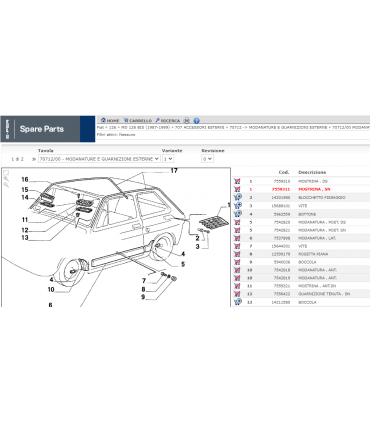This screenshot has height=423, width=370.
Task: Click the double-arrow next table icon
Action: [34, 159]
